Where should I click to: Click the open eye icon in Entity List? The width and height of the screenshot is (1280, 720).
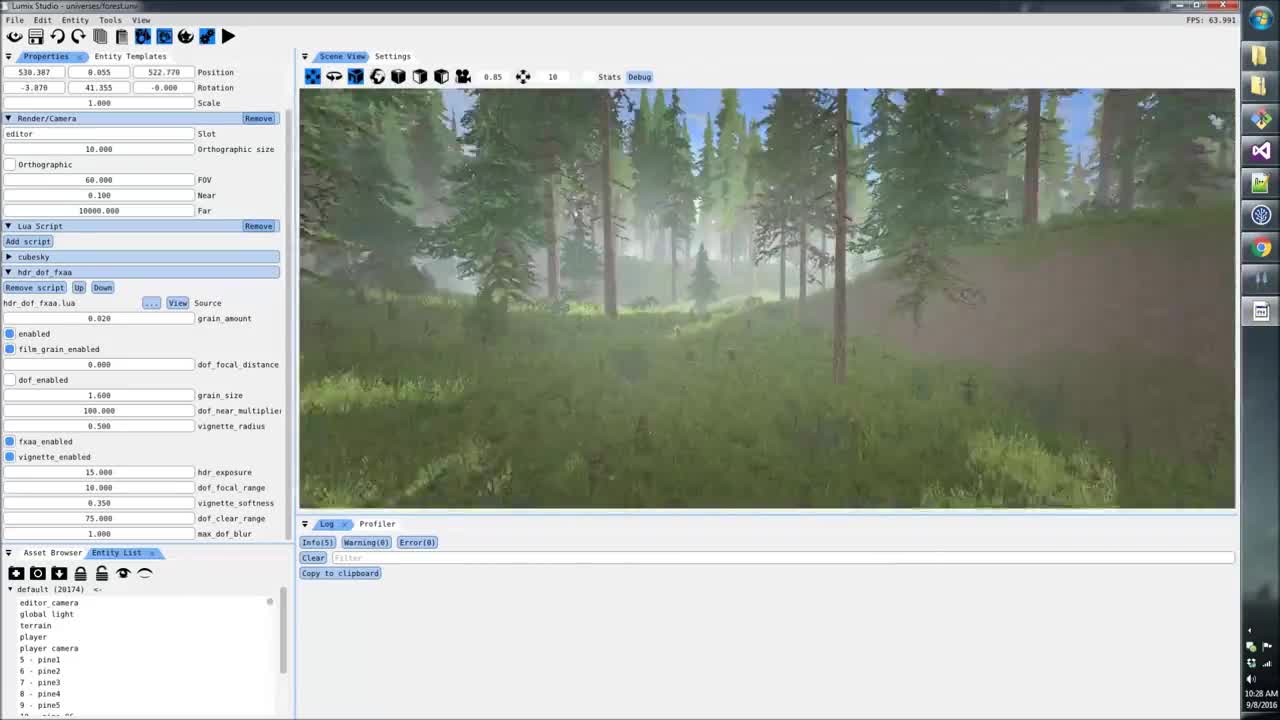pyautogui.click(x=123, y=573)
